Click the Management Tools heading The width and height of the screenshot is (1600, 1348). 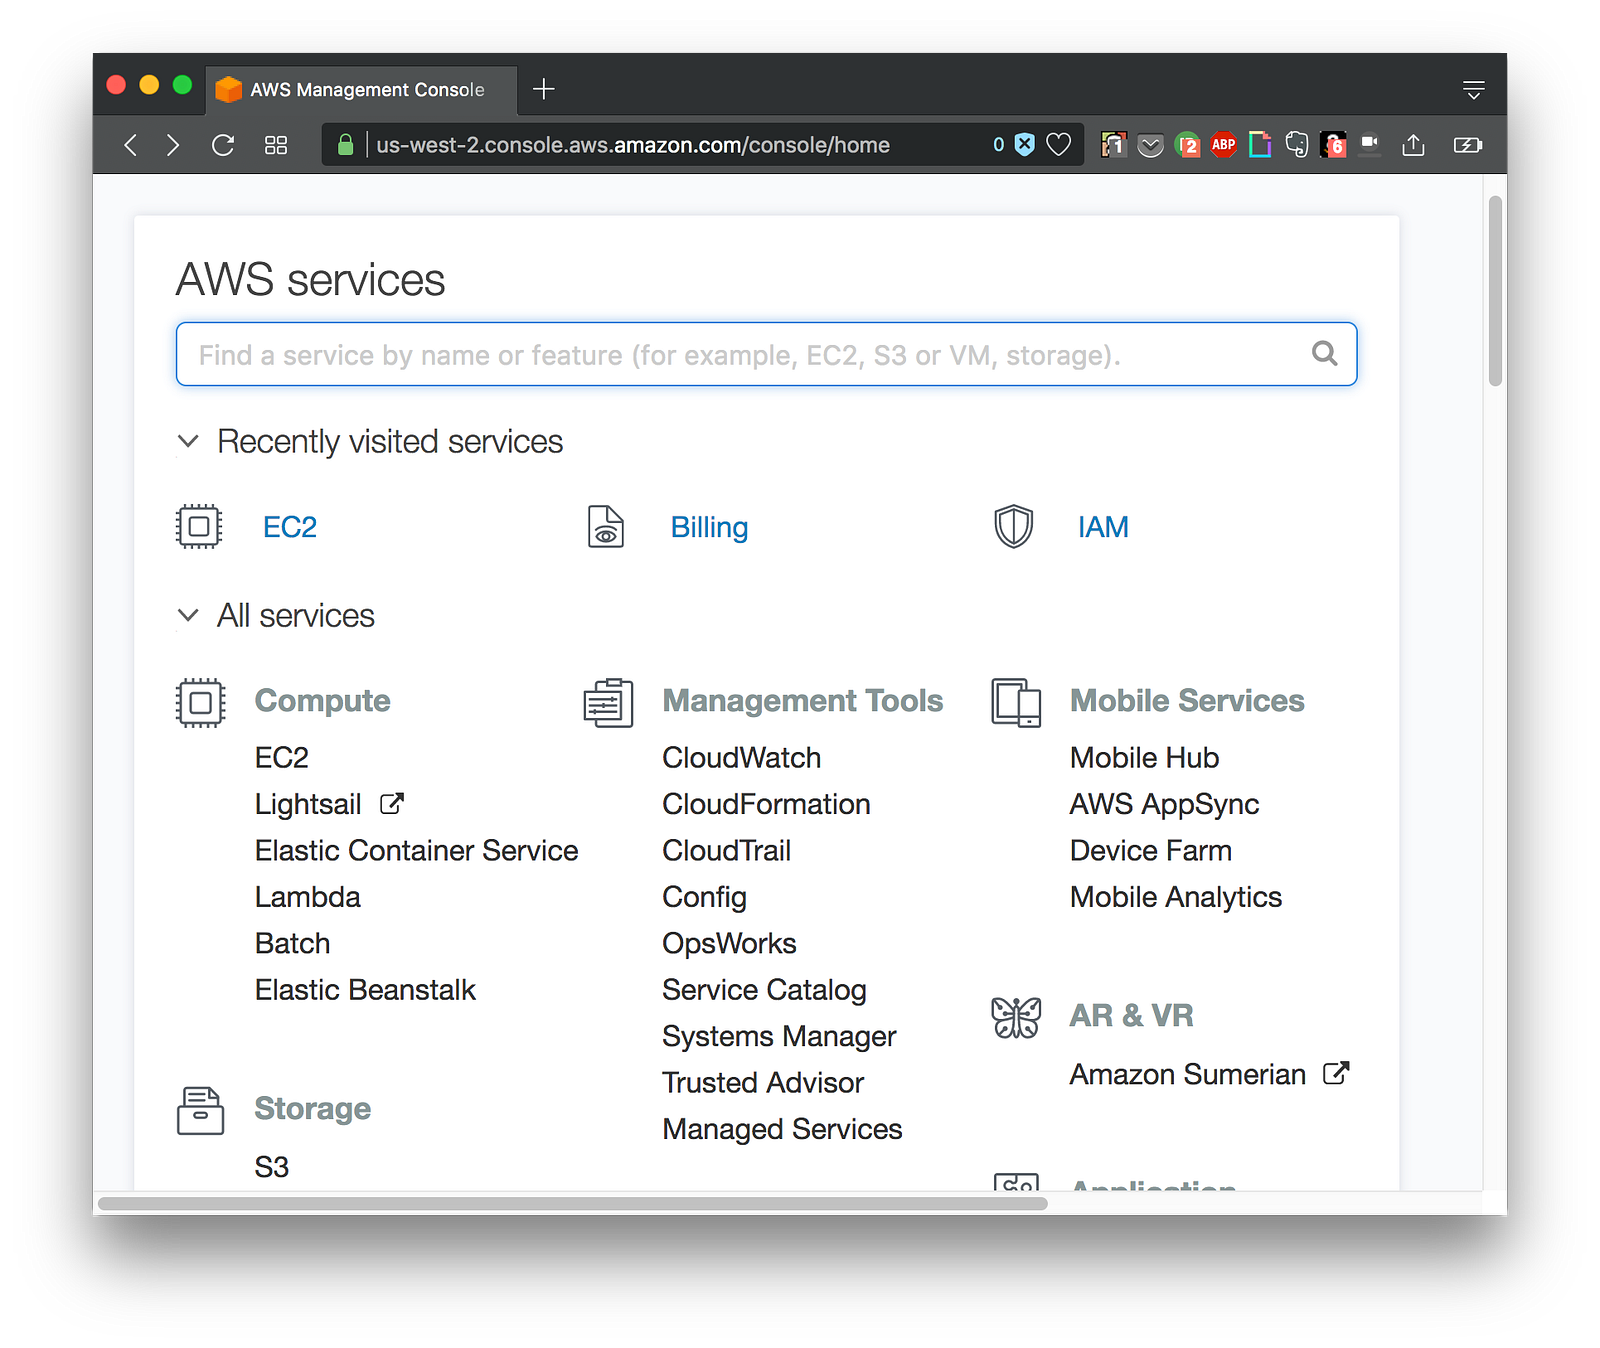(x=803, y=701)
